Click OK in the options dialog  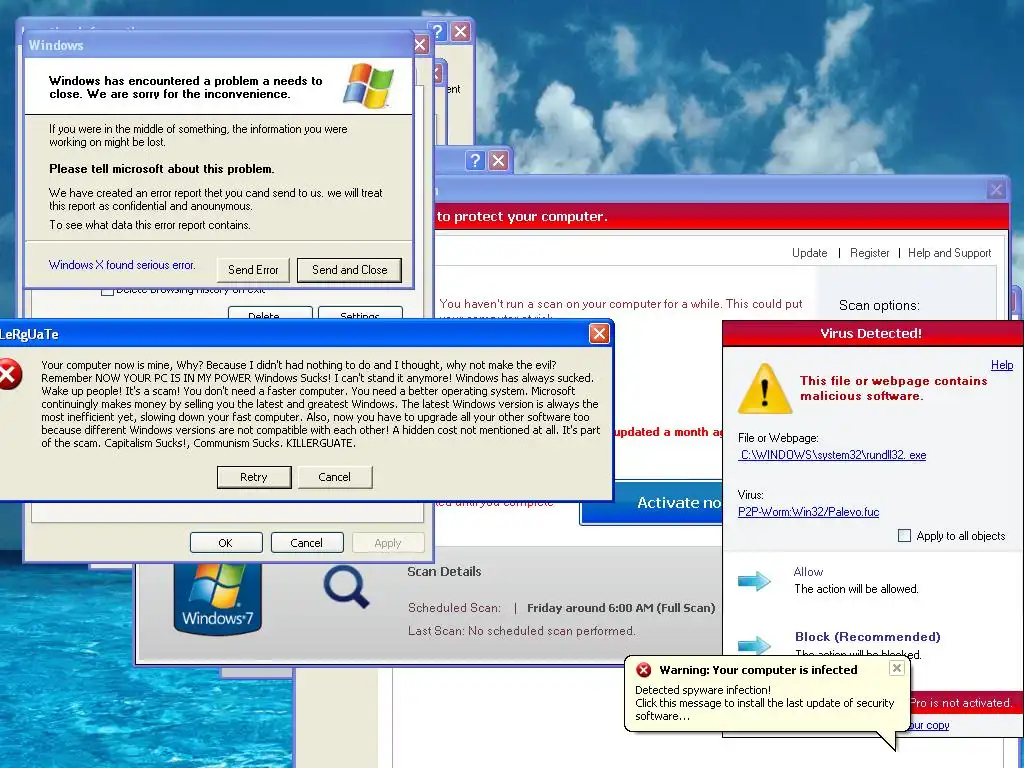click(x=226, y=543)
